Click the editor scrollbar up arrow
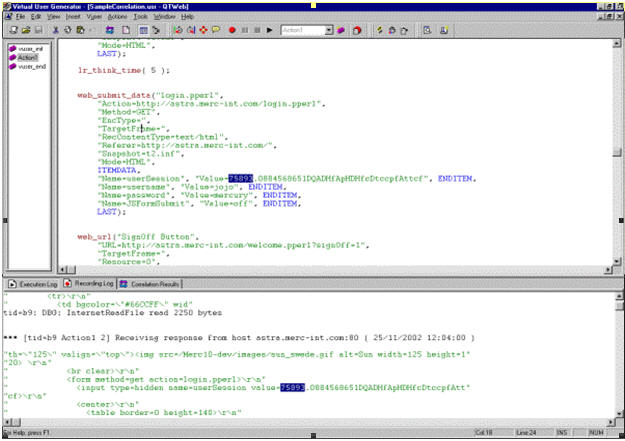The height and width of the screenshot is (441, 625). coord(617,43)
